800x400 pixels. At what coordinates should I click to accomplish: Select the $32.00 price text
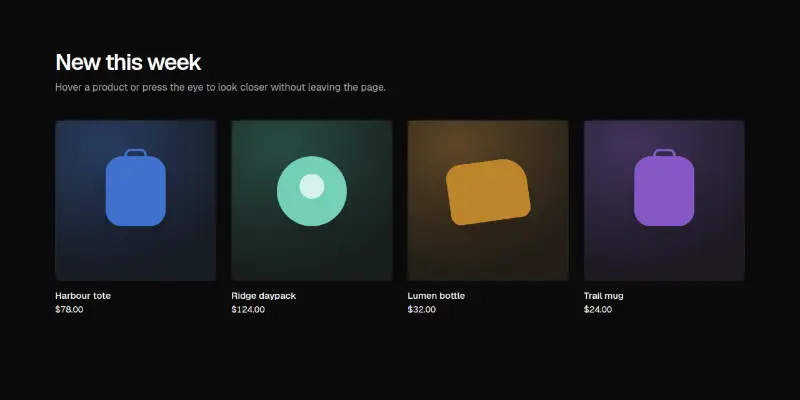point(421,309)
